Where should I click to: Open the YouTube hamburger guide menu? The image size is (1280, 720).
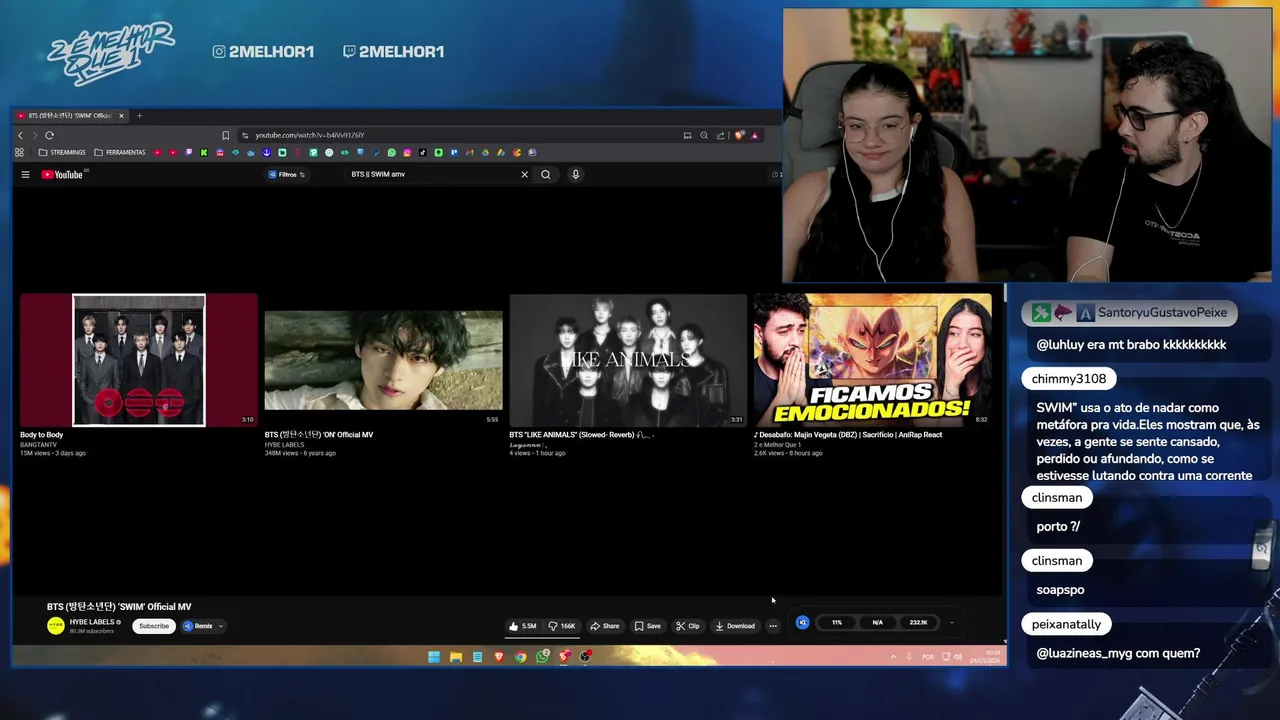tap(25, 174)
